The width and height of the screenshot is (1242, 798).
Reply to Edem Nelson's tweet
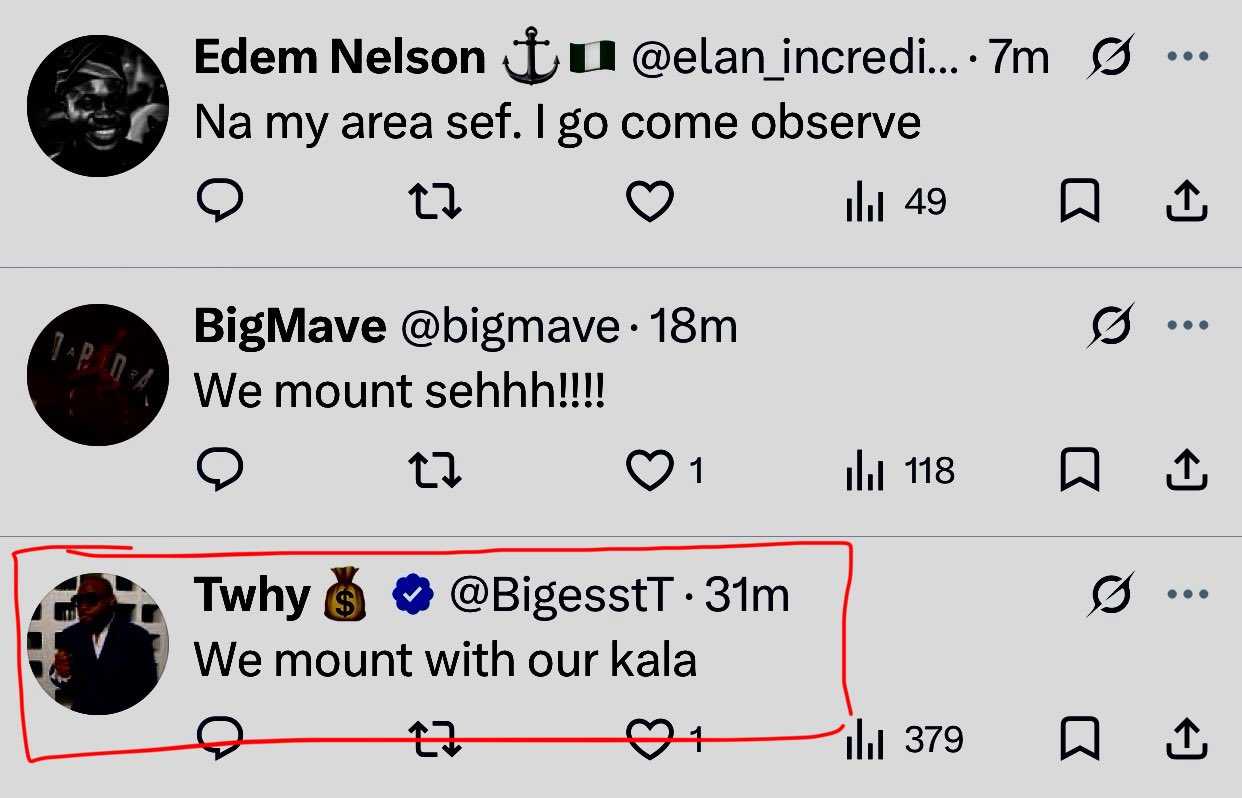pos(219,203)
